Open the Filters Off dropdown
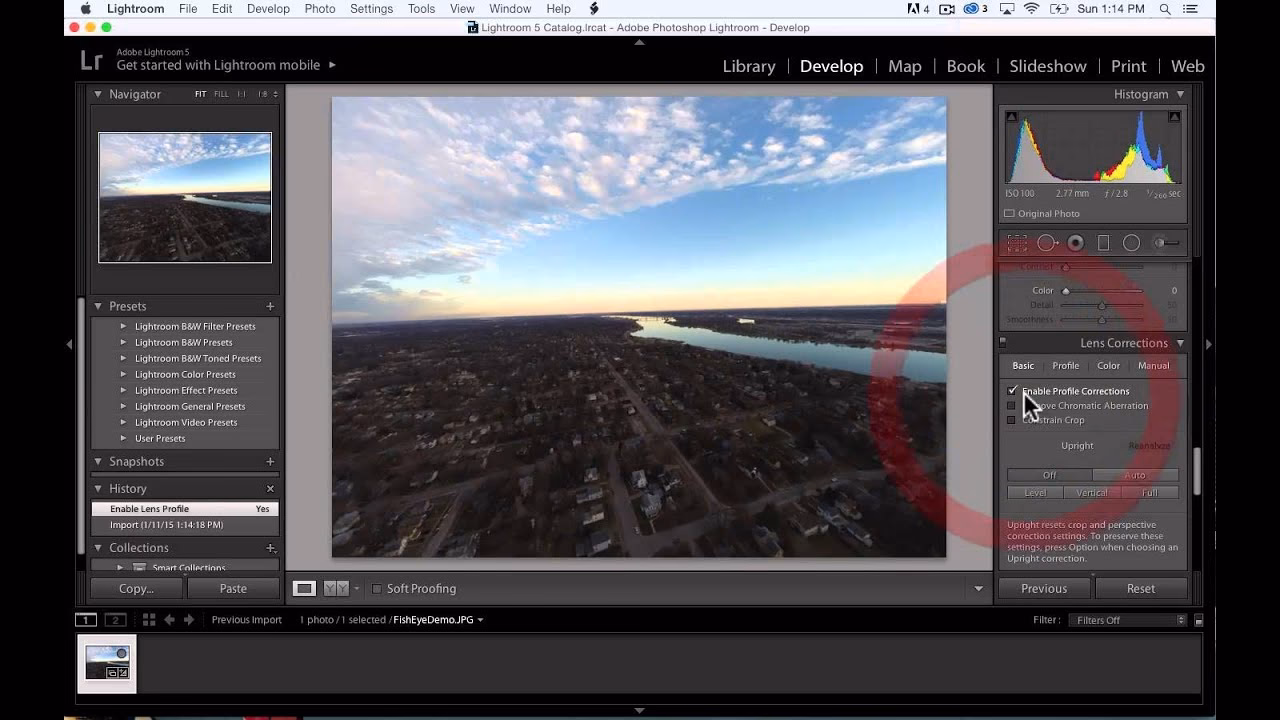Screen dimensions: 1280x720 pyautogui.click(x=1128, y=620)
